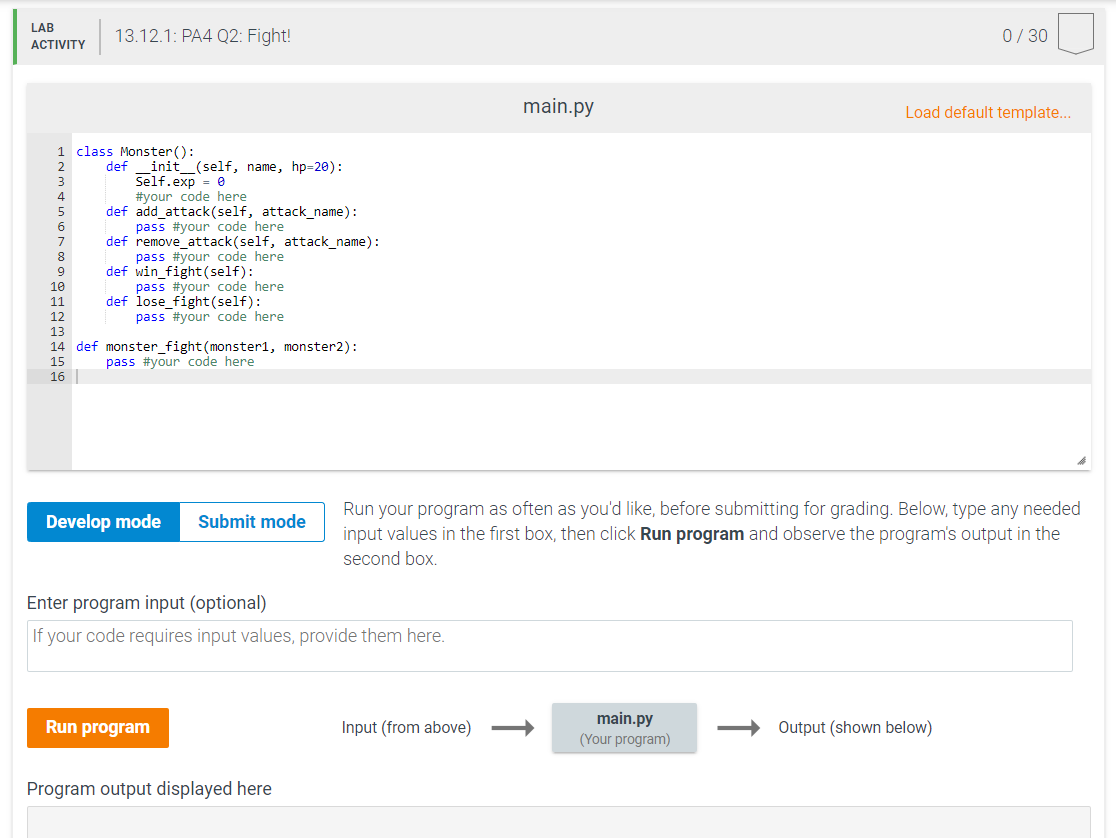Click the main.py program box in the flow diagram
This screenshot has width=1116, height=838.
(x=624, y=727)
